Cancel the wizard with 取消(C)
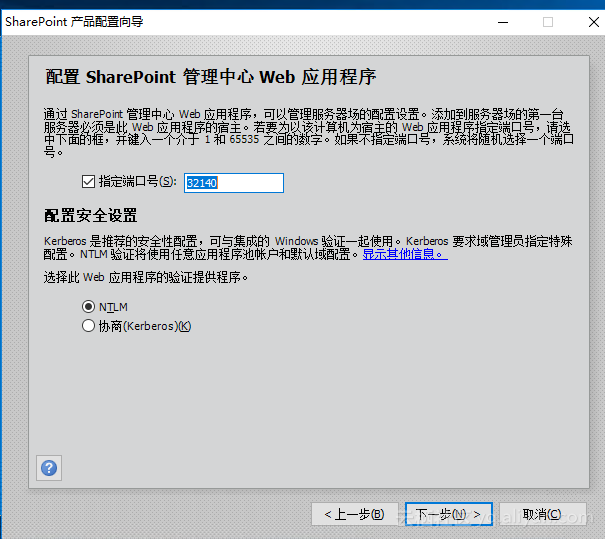 (x=542, y=514)
